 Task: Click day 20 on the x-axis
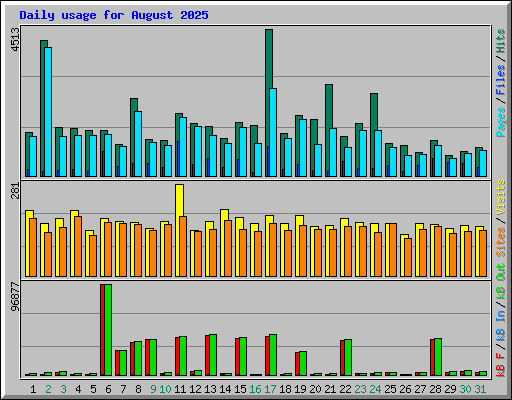click(315, 389)
